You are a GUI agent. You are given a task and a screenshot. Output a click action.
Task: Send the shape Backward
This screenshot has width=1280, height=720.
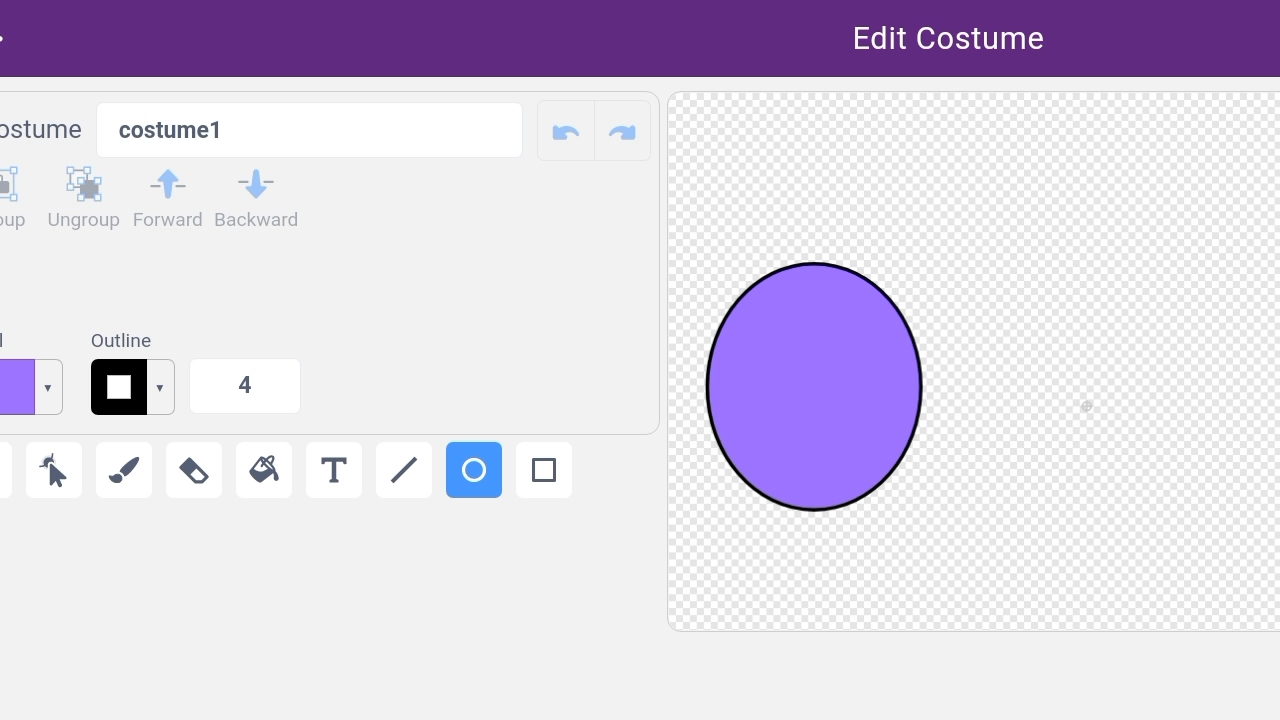pyautogui.click(x=256, y=197)
